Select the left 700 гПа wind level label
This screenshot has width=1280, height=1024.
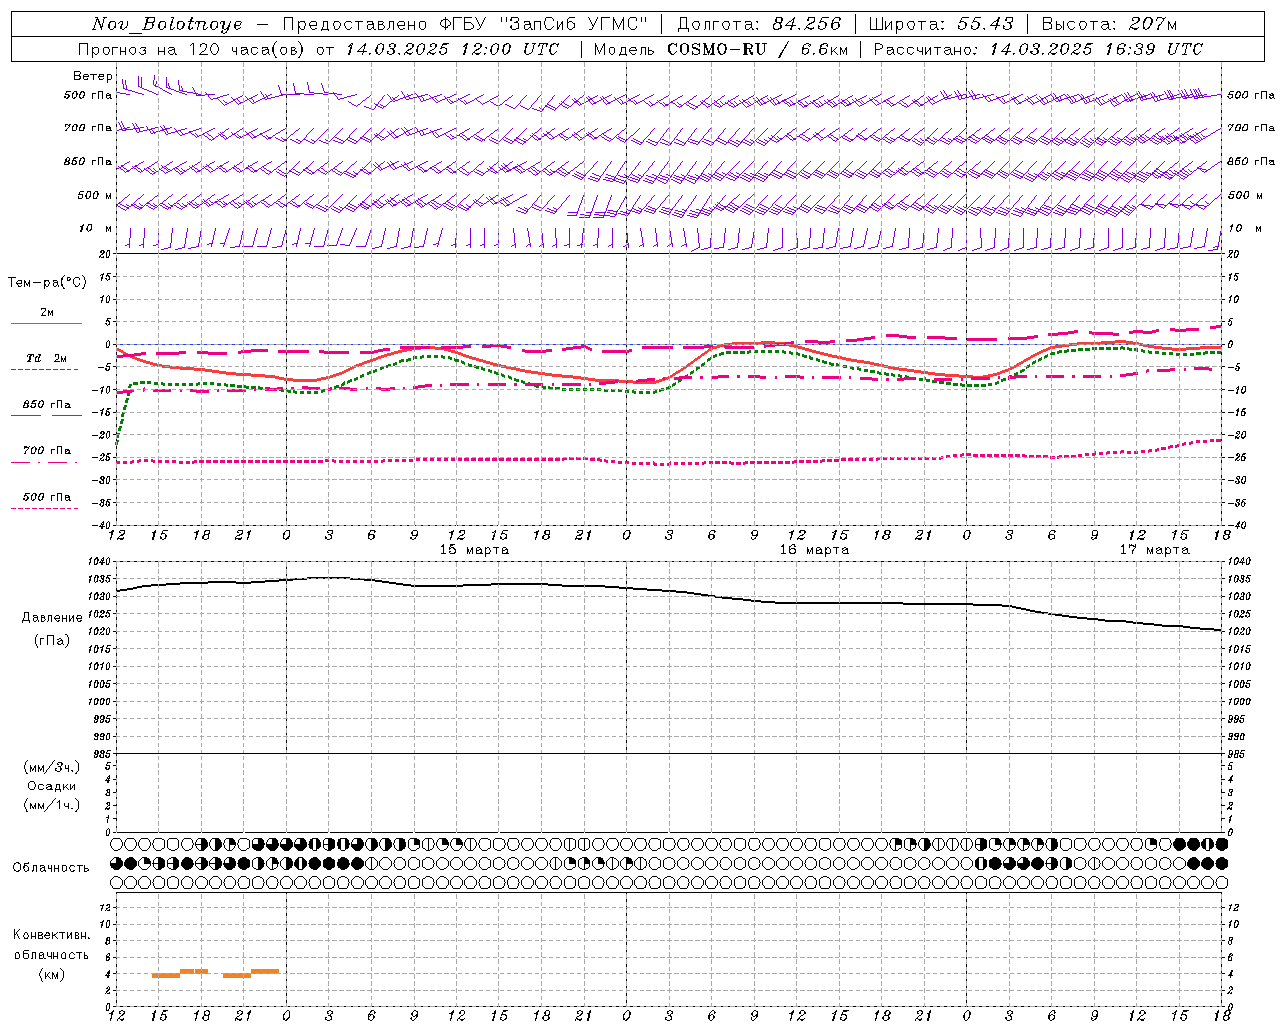coord(88,129)
